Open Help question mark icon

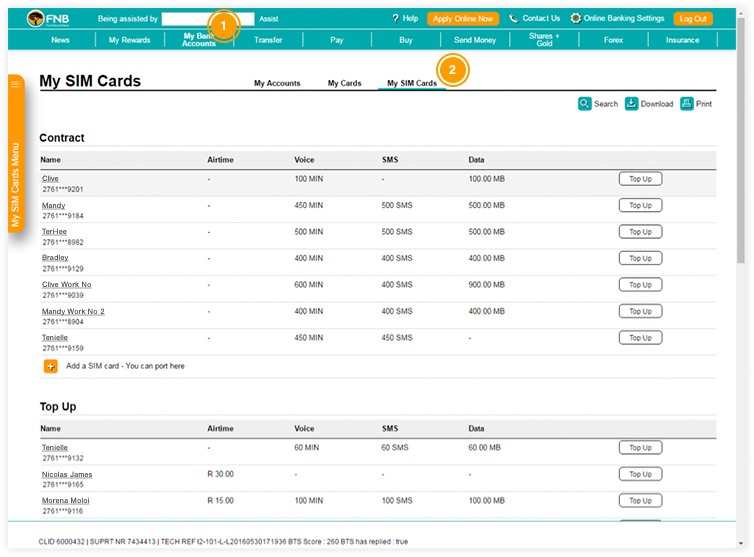coord(396,18)
